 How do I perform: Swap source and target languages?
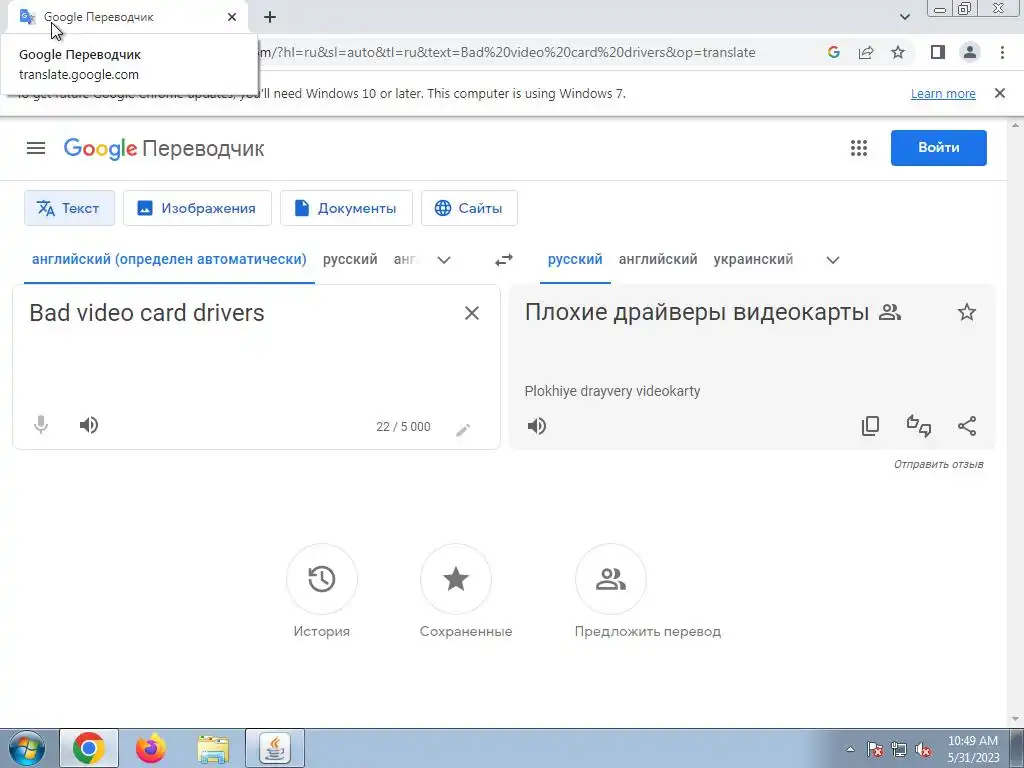(504, 260)
